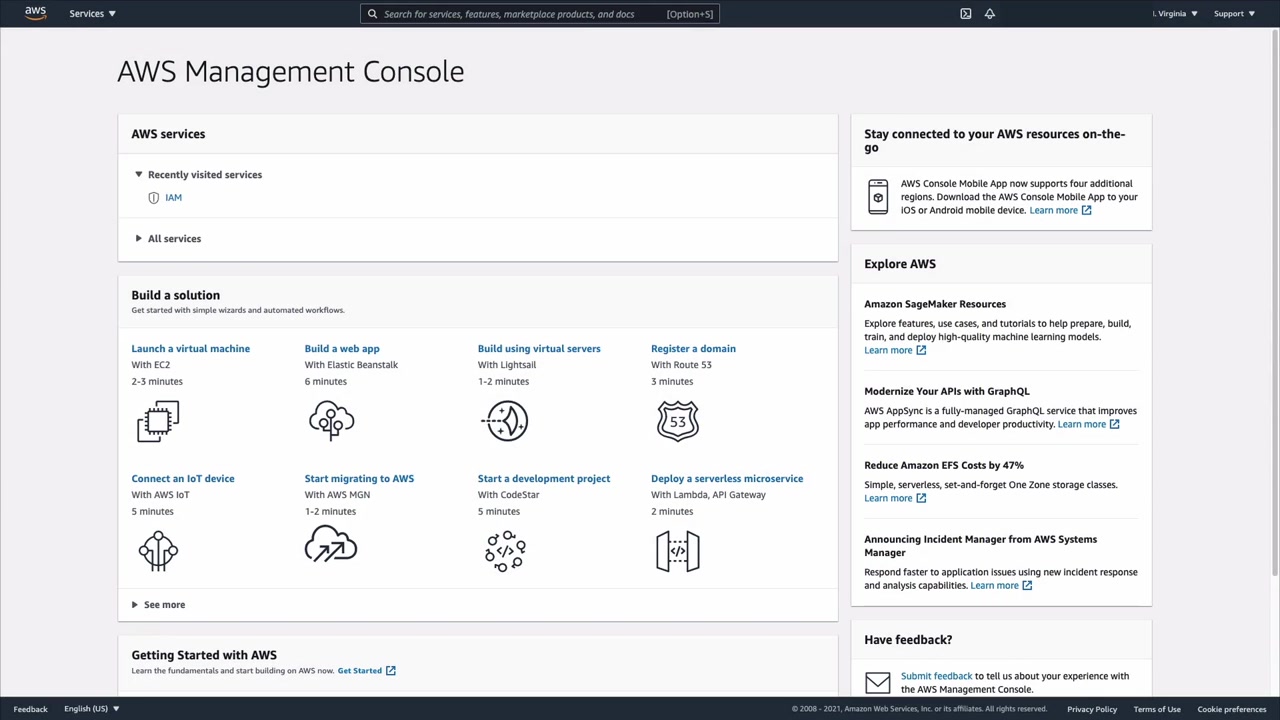The height and width of the screenshot is (720, 1280).
Task: Open the Services dropdown menu
Action: [x=92, y=14]
